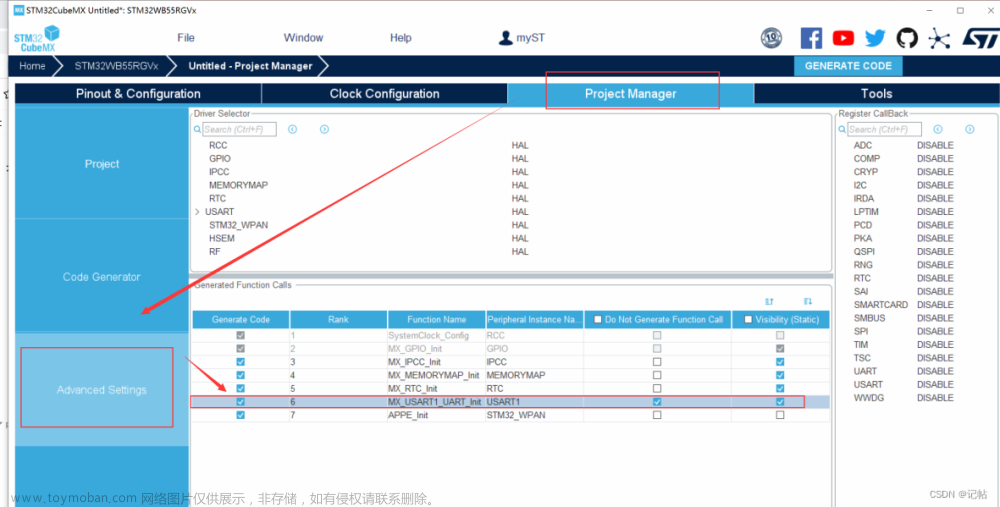
Task: Open HAL driver dropdown for GPIO
Action: [520, 159]
